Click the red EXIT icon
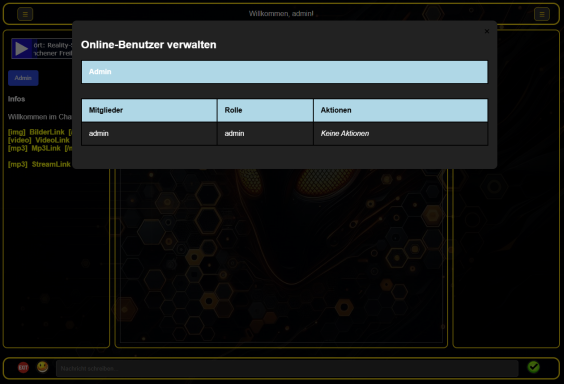Image resolution: width=564 pixels, height=384 pixels. pos(23,367)
